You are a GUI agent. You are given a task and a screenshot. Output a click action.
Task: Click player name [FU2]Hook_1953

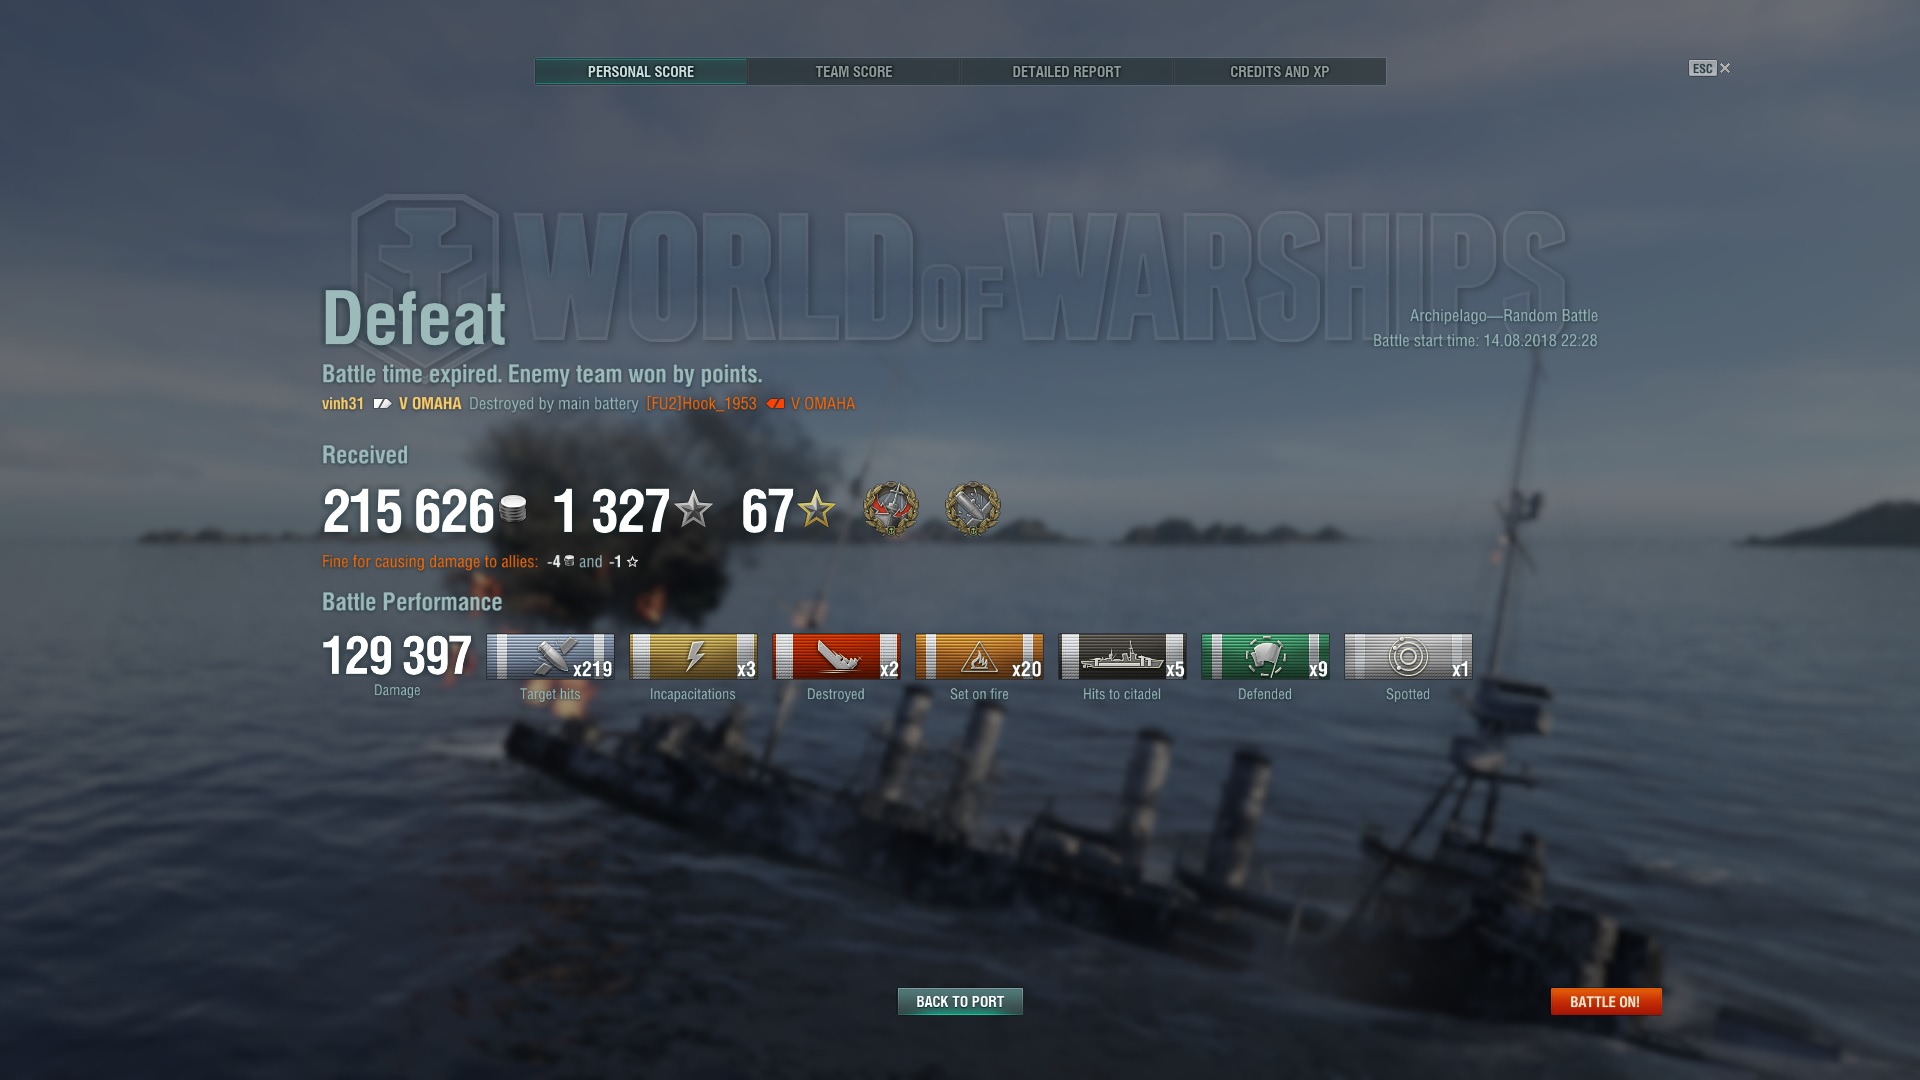(x=701, y=404)
